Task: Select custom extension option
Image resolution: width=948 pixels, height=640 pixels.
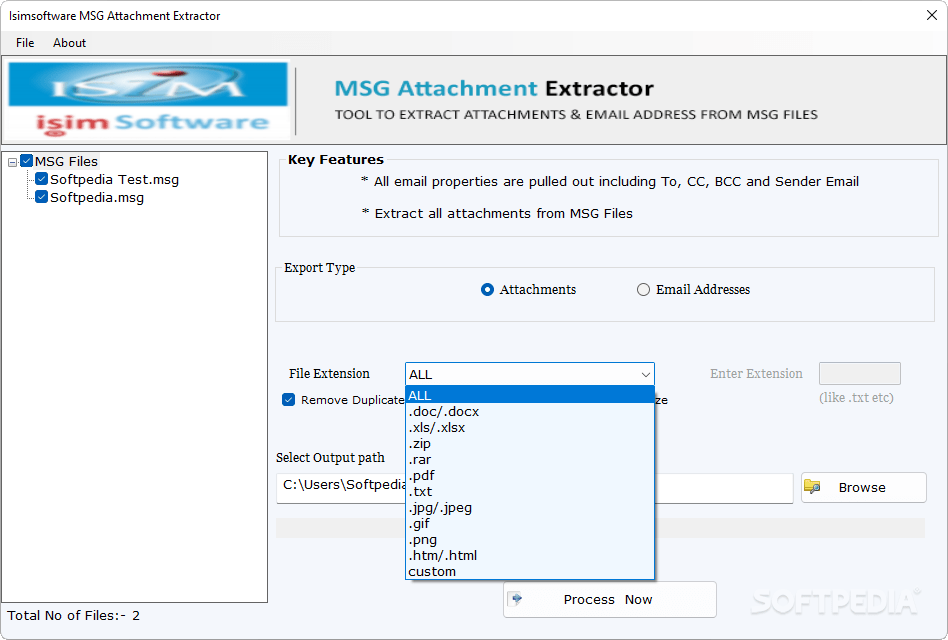Action: [530, 572]
